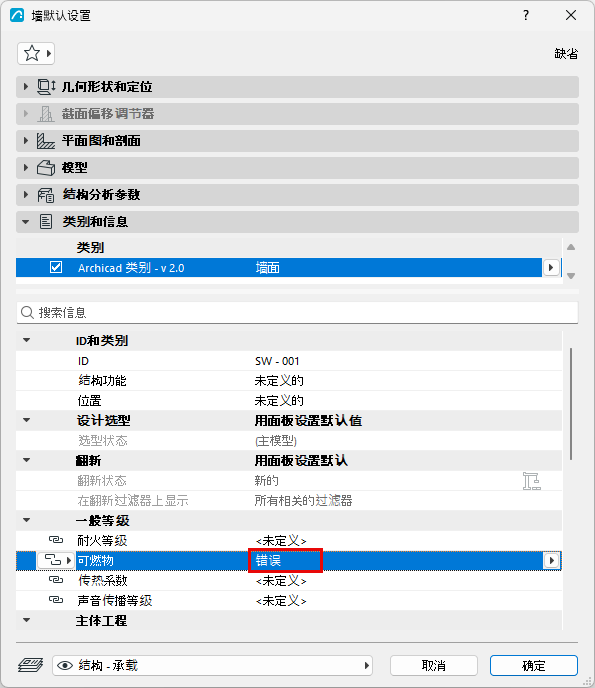595x688 pixels.
Task: Click the 声音传播等级 value <未定义>
Action: tap(281, 600)
